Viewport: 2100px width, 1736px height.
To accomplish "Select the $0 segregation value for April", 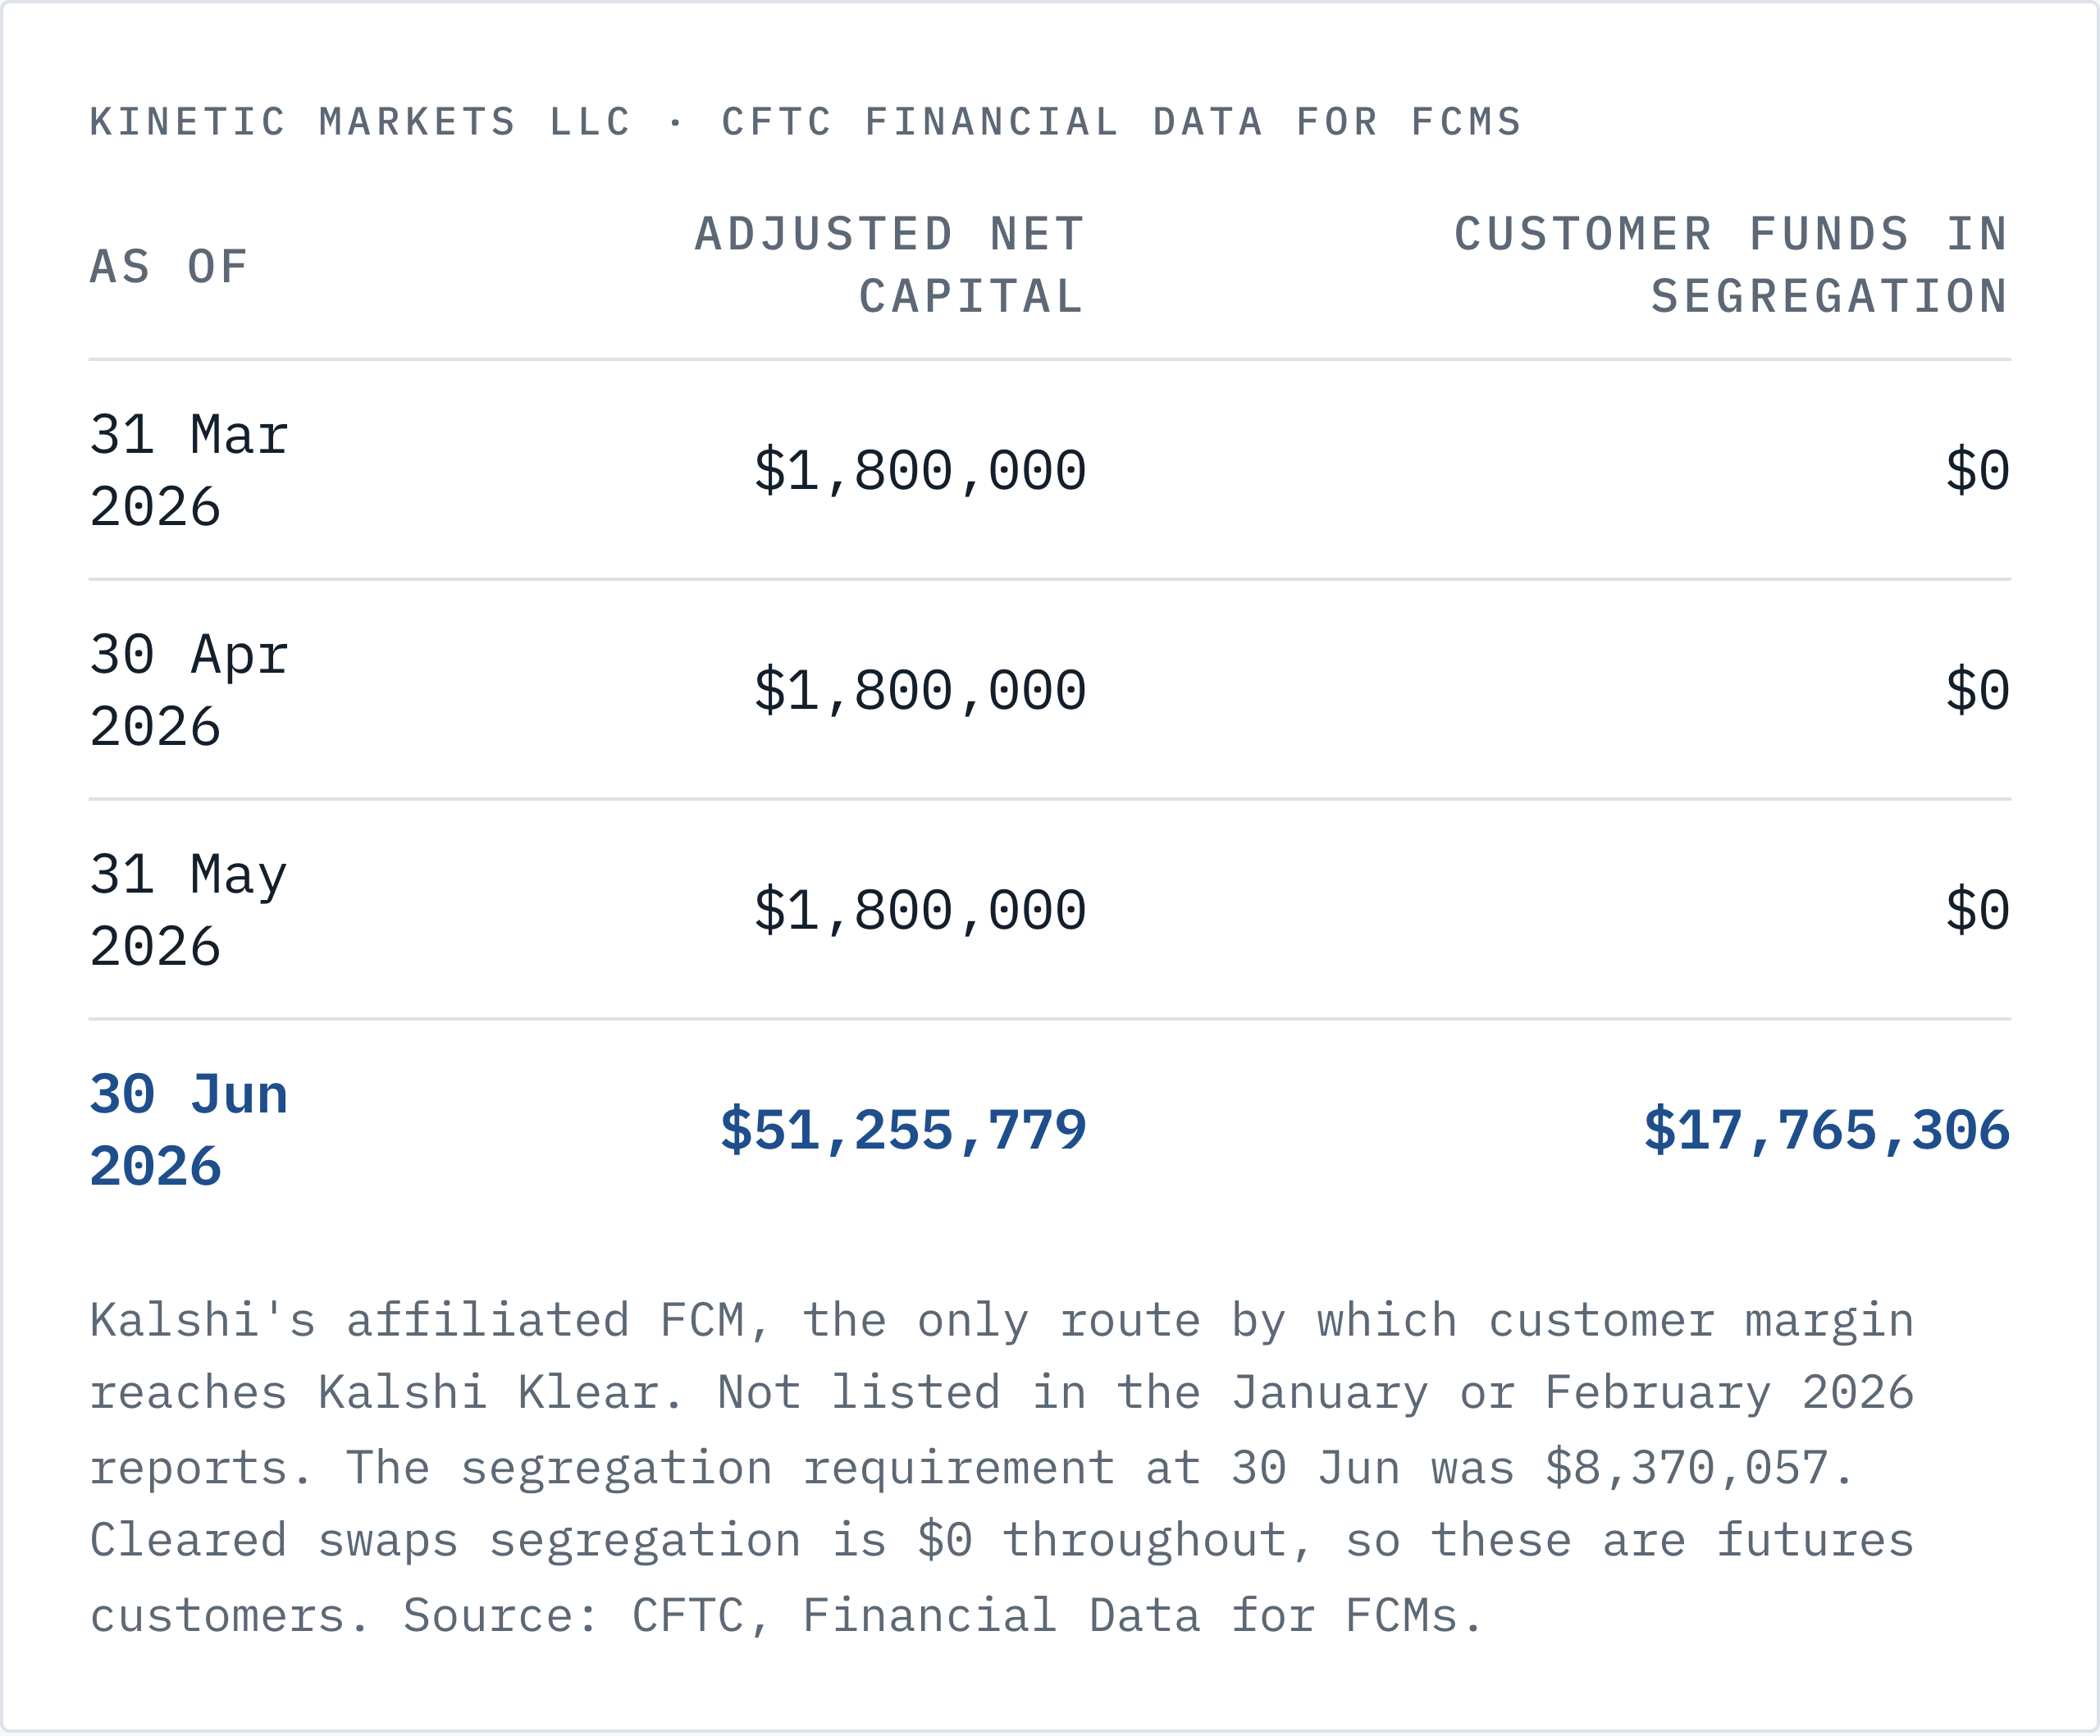I will pos(1978,690).
